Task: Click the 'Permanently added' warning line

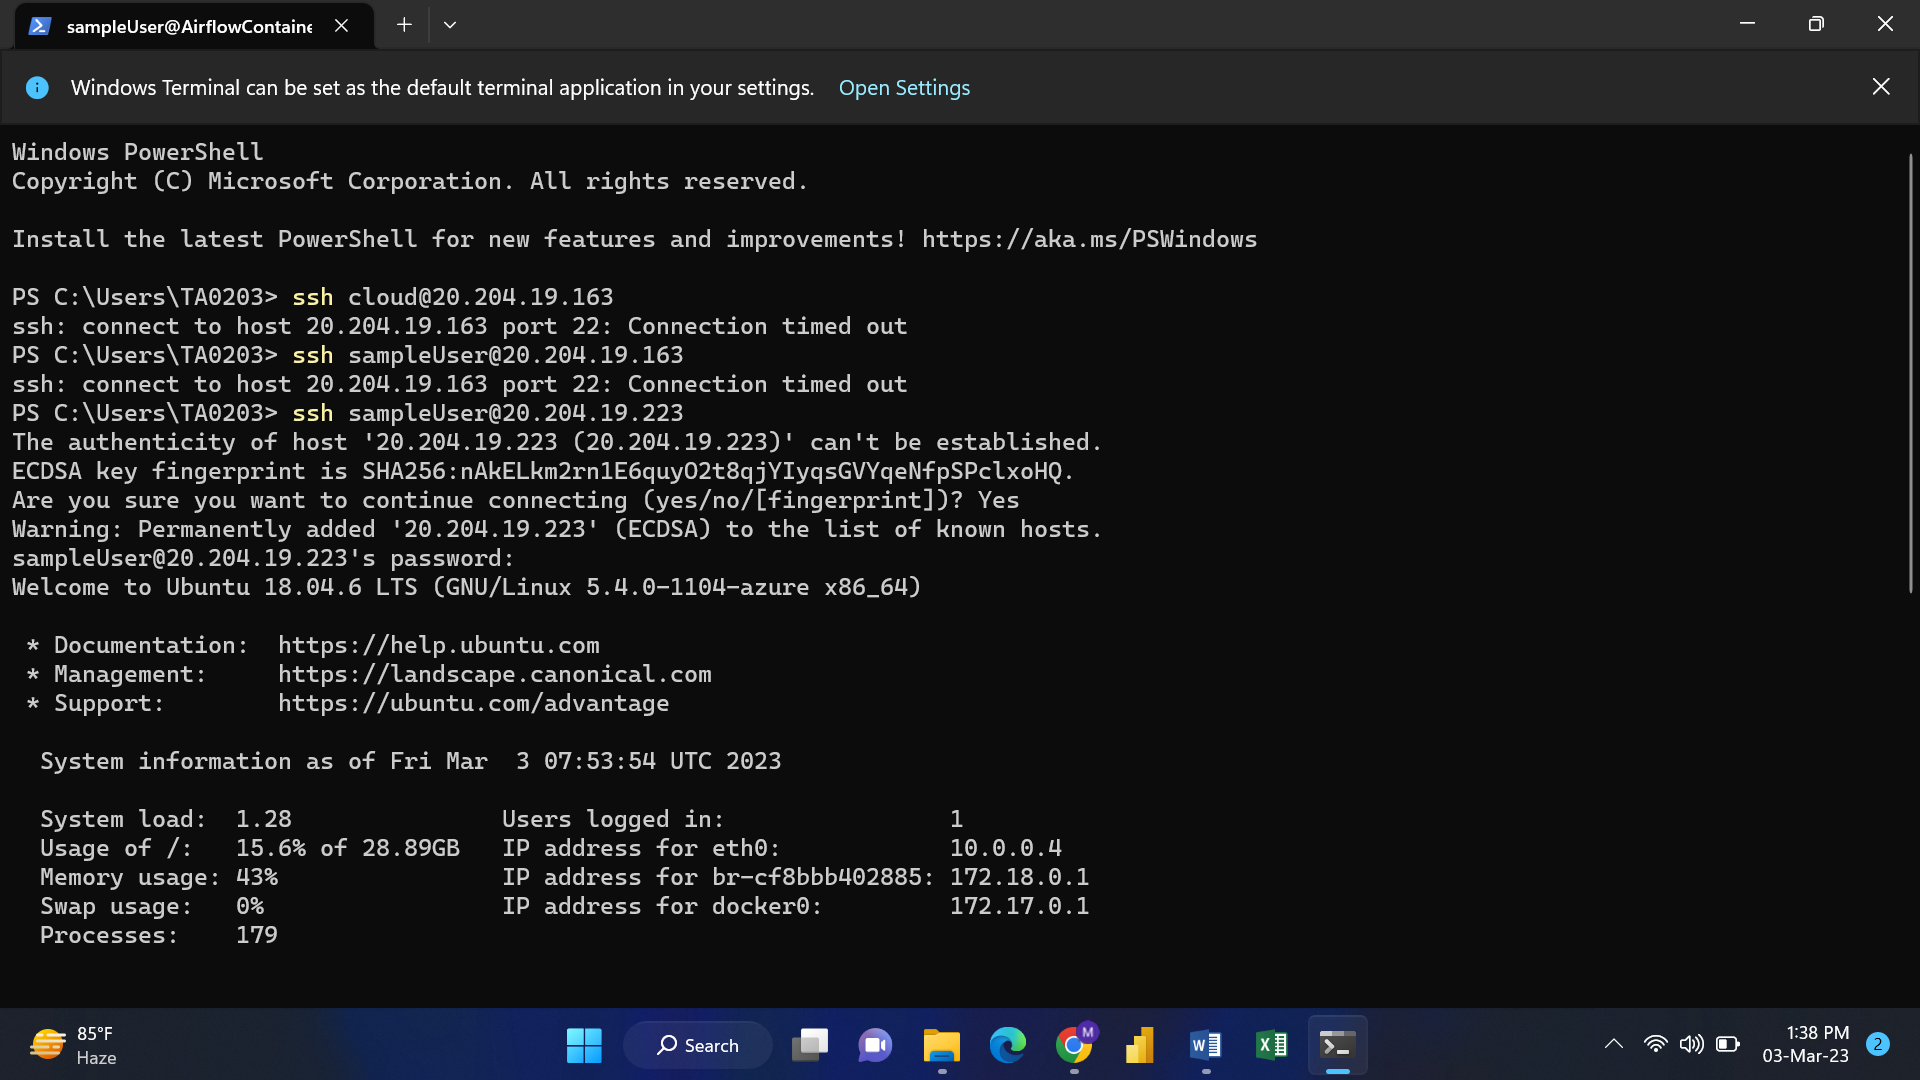Action: click(557, 530)
